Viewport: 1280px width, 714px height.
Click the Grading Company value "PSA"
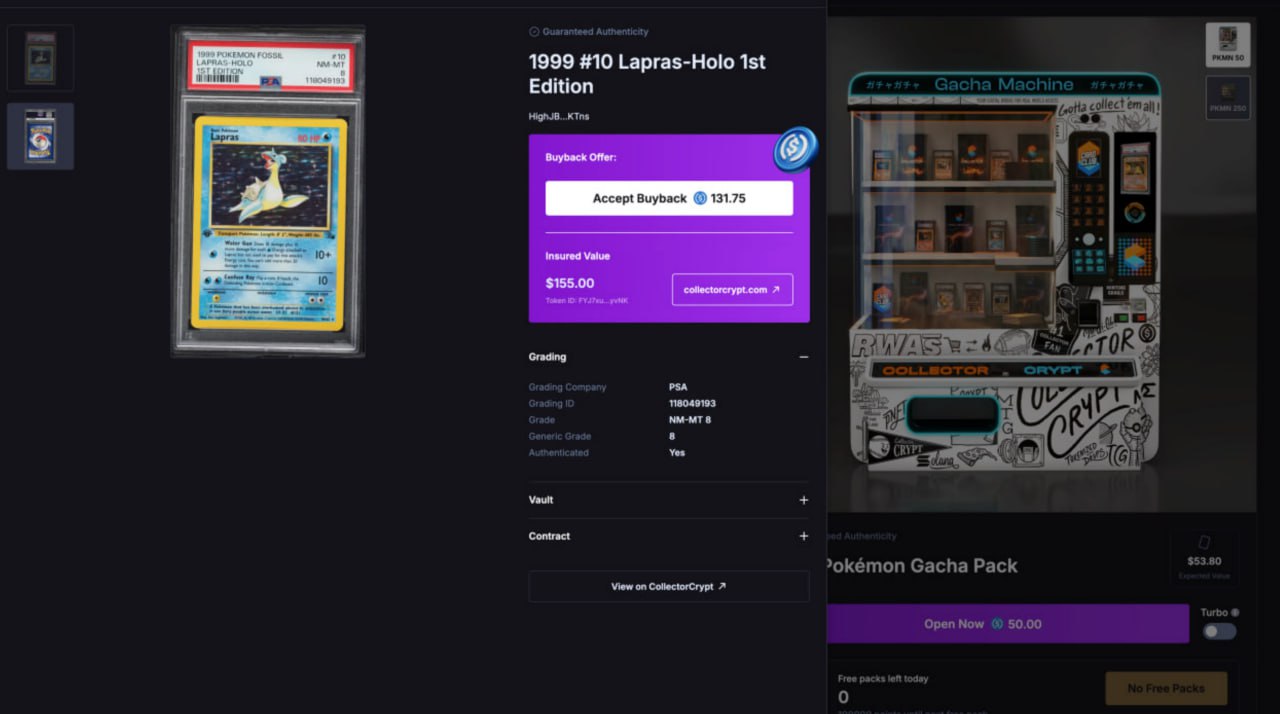coord(678,387)
